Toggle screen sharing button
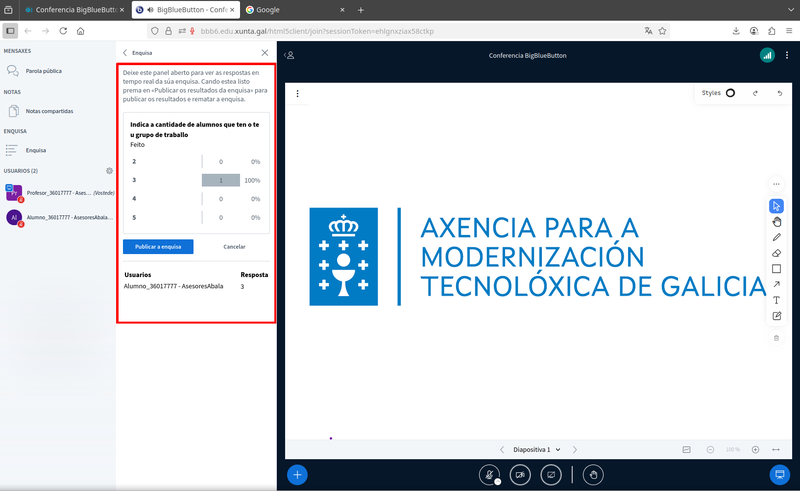The image size is (800, 491). pos(550,475)
